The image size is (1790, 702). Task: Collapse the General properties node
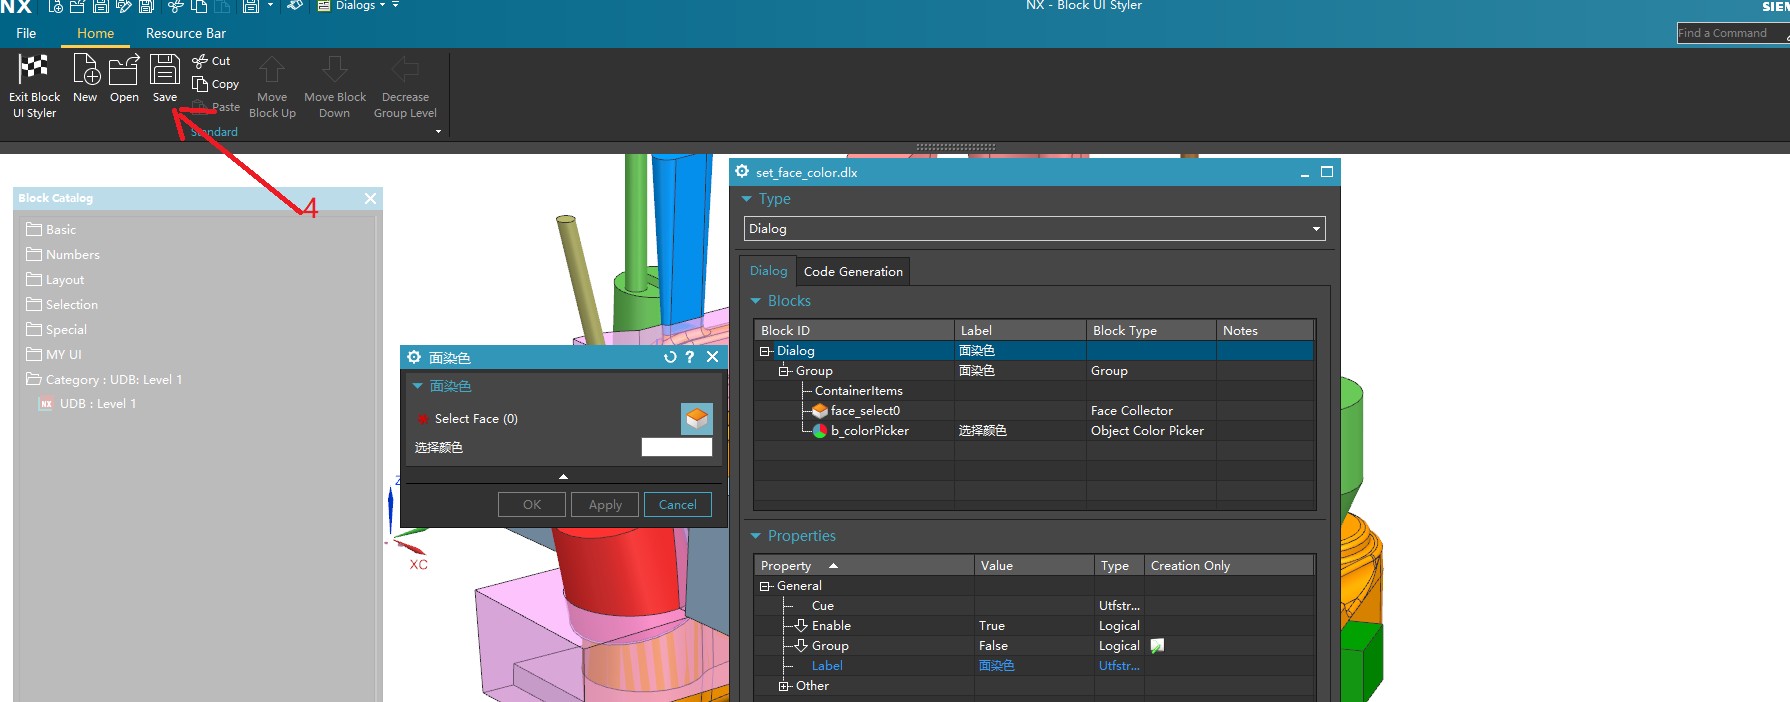click(x=765, y=586)
